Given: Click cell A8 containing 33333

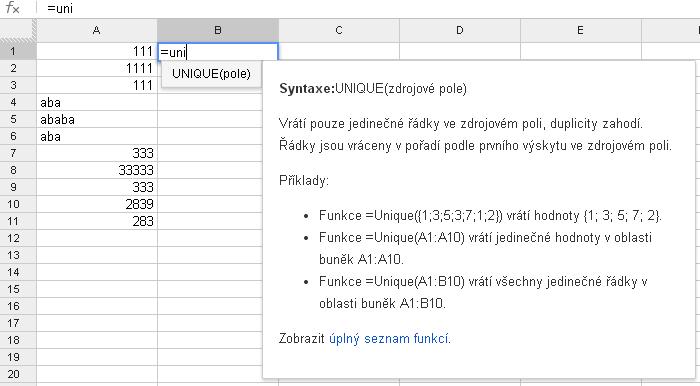Looking at the screenshot, I should pyautogui.click(x=97, y=170).
